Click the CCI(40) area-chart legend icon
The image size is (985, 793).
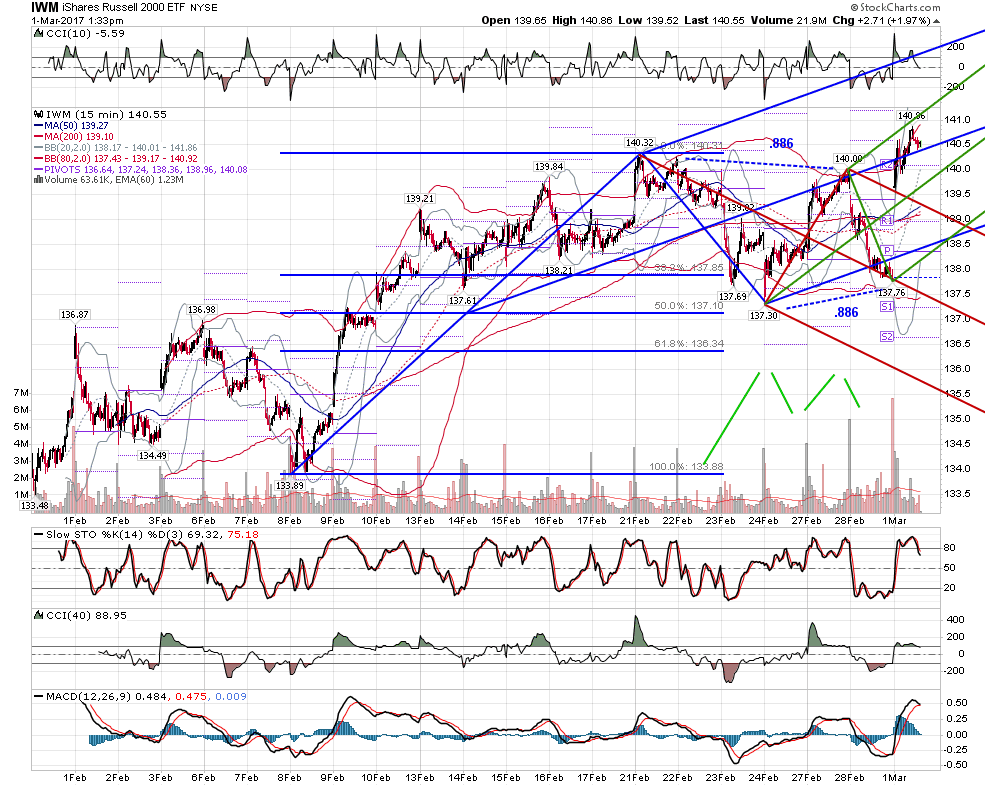click(x=39, y=615)
